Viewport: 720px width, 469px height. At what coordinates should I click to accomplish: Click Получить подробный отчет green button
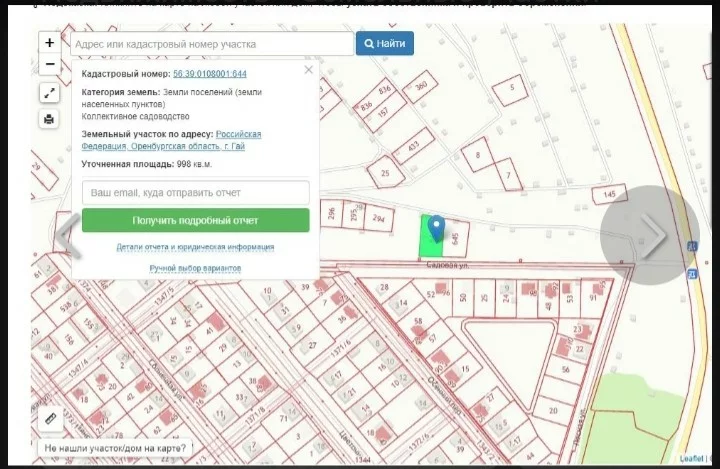coord(195,220)
